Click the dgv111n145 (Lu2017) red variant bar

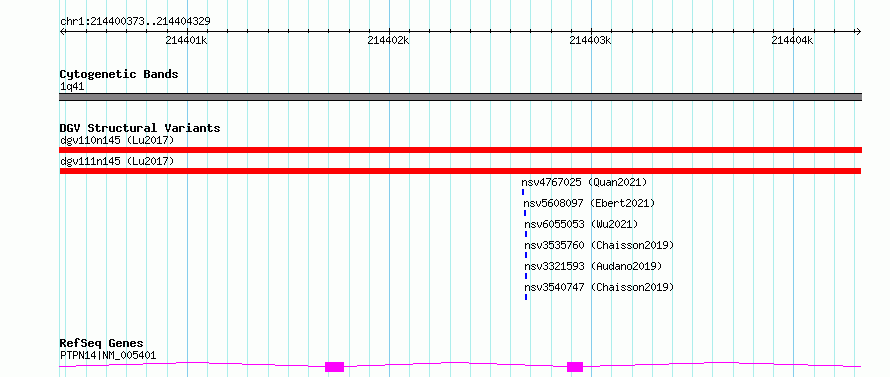(x=460, y=171)
